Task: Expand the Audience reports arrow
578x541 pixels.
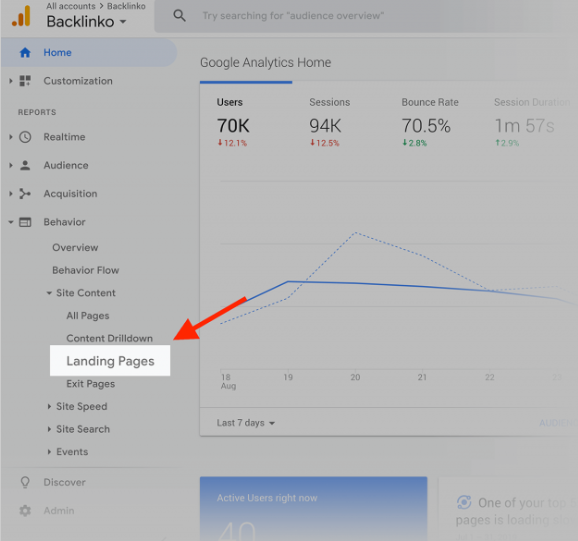Action: tap(11, 165)
